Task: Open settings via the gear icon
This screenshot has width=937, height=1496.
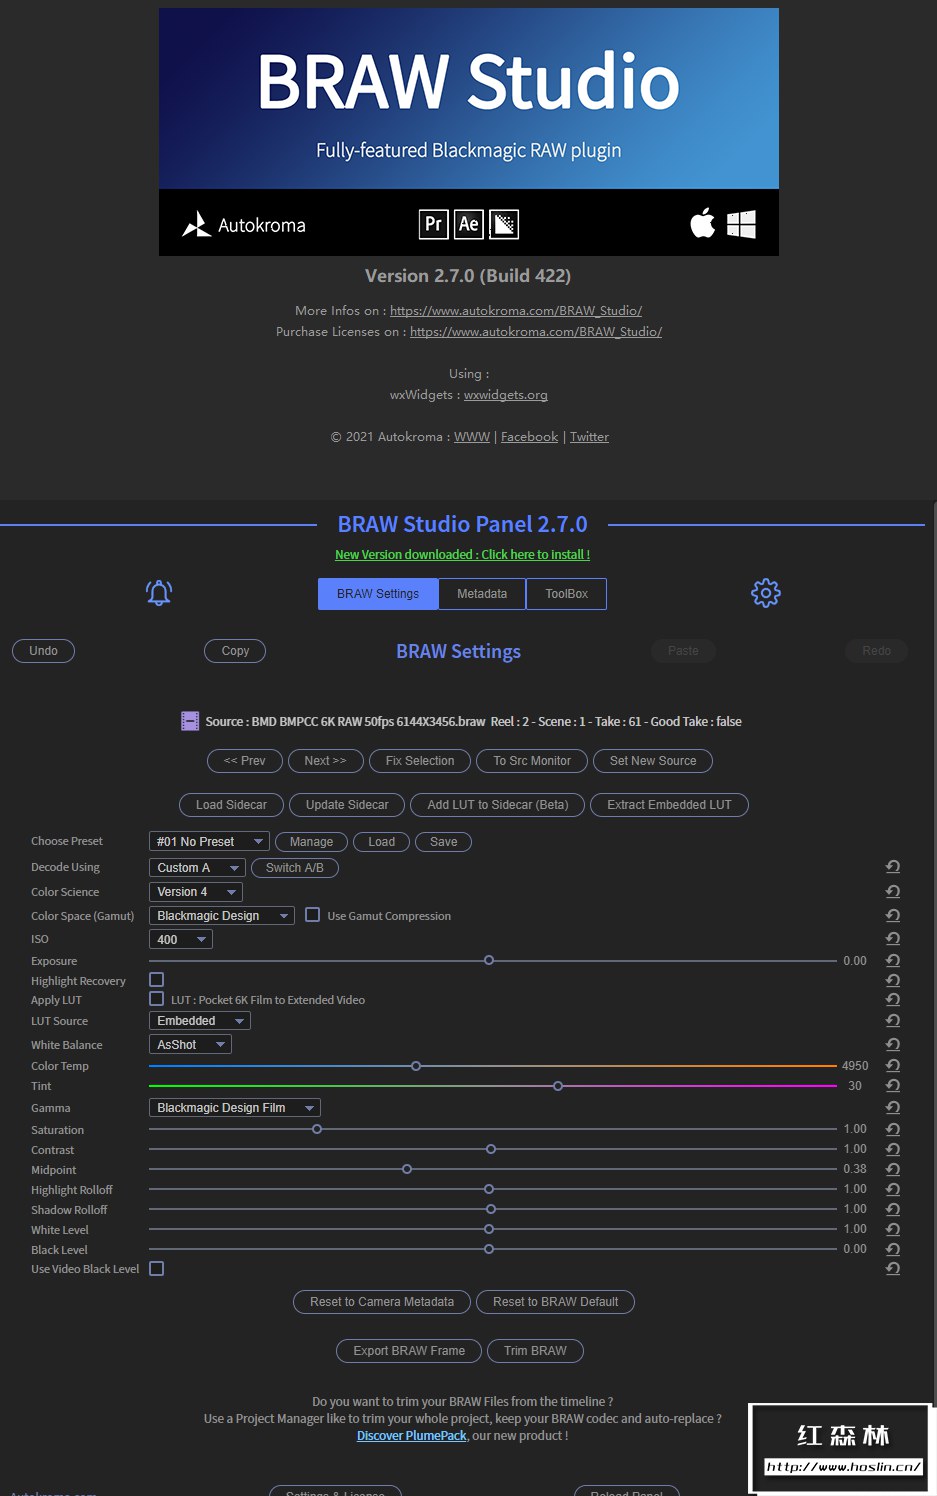Action: pos(765,593)
